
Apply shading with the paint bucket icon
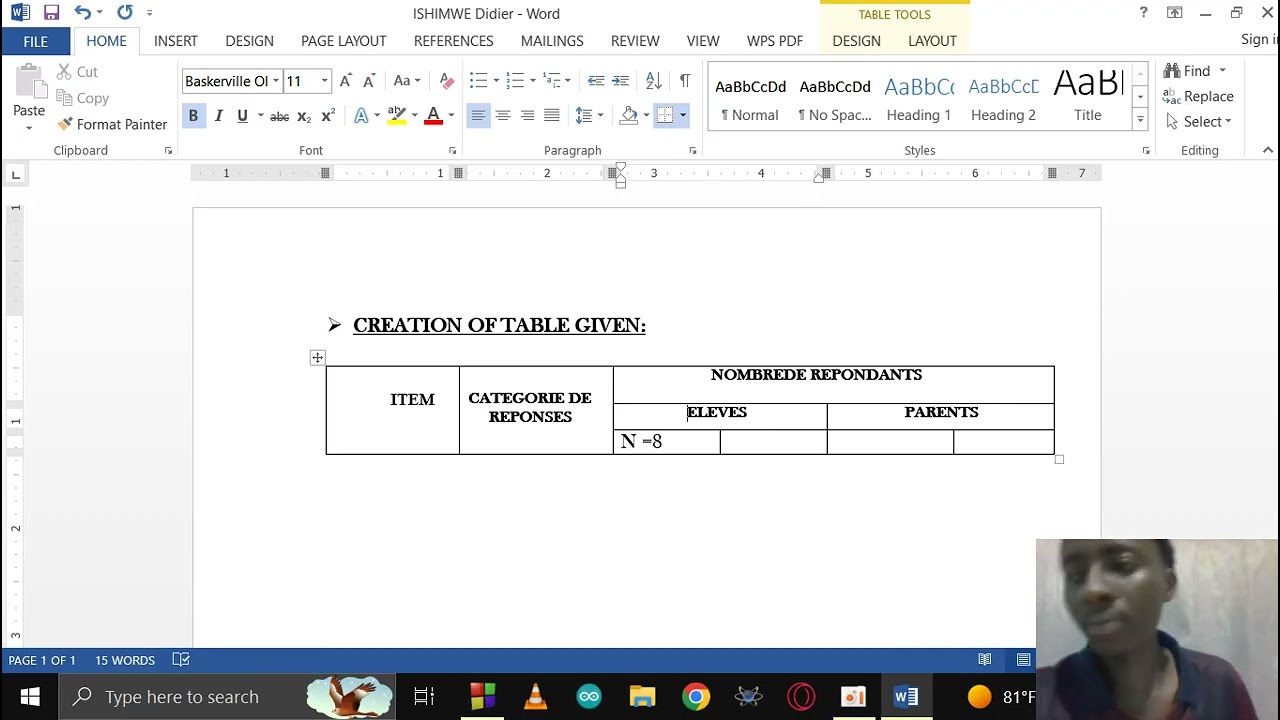(x=629, y=116)
